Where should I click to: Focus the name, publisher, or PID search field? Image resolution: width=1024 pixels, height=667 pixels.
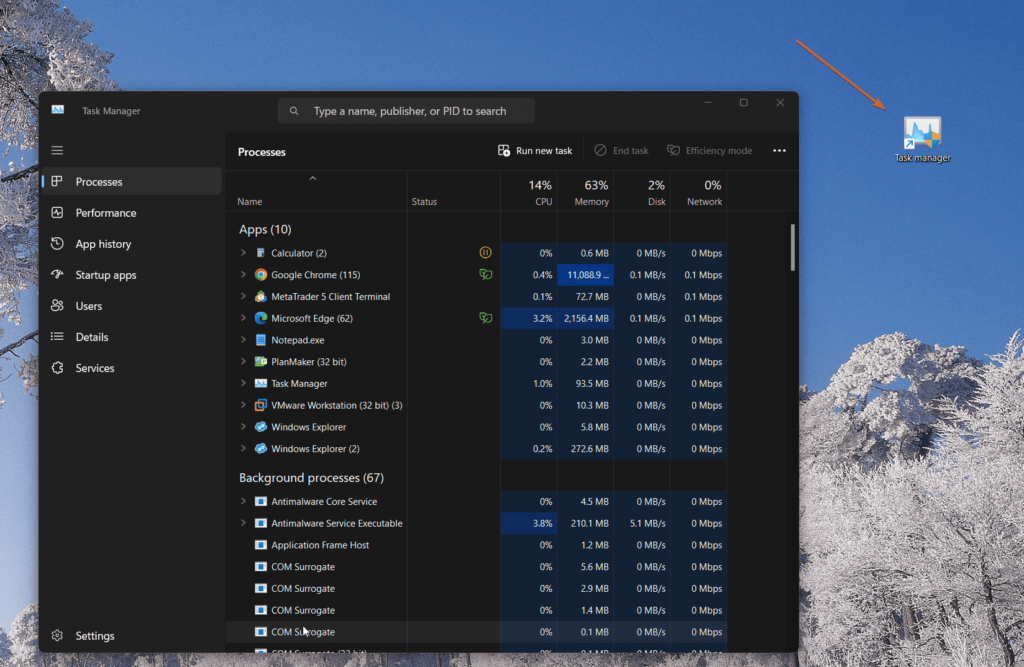[x=406, y=111]
